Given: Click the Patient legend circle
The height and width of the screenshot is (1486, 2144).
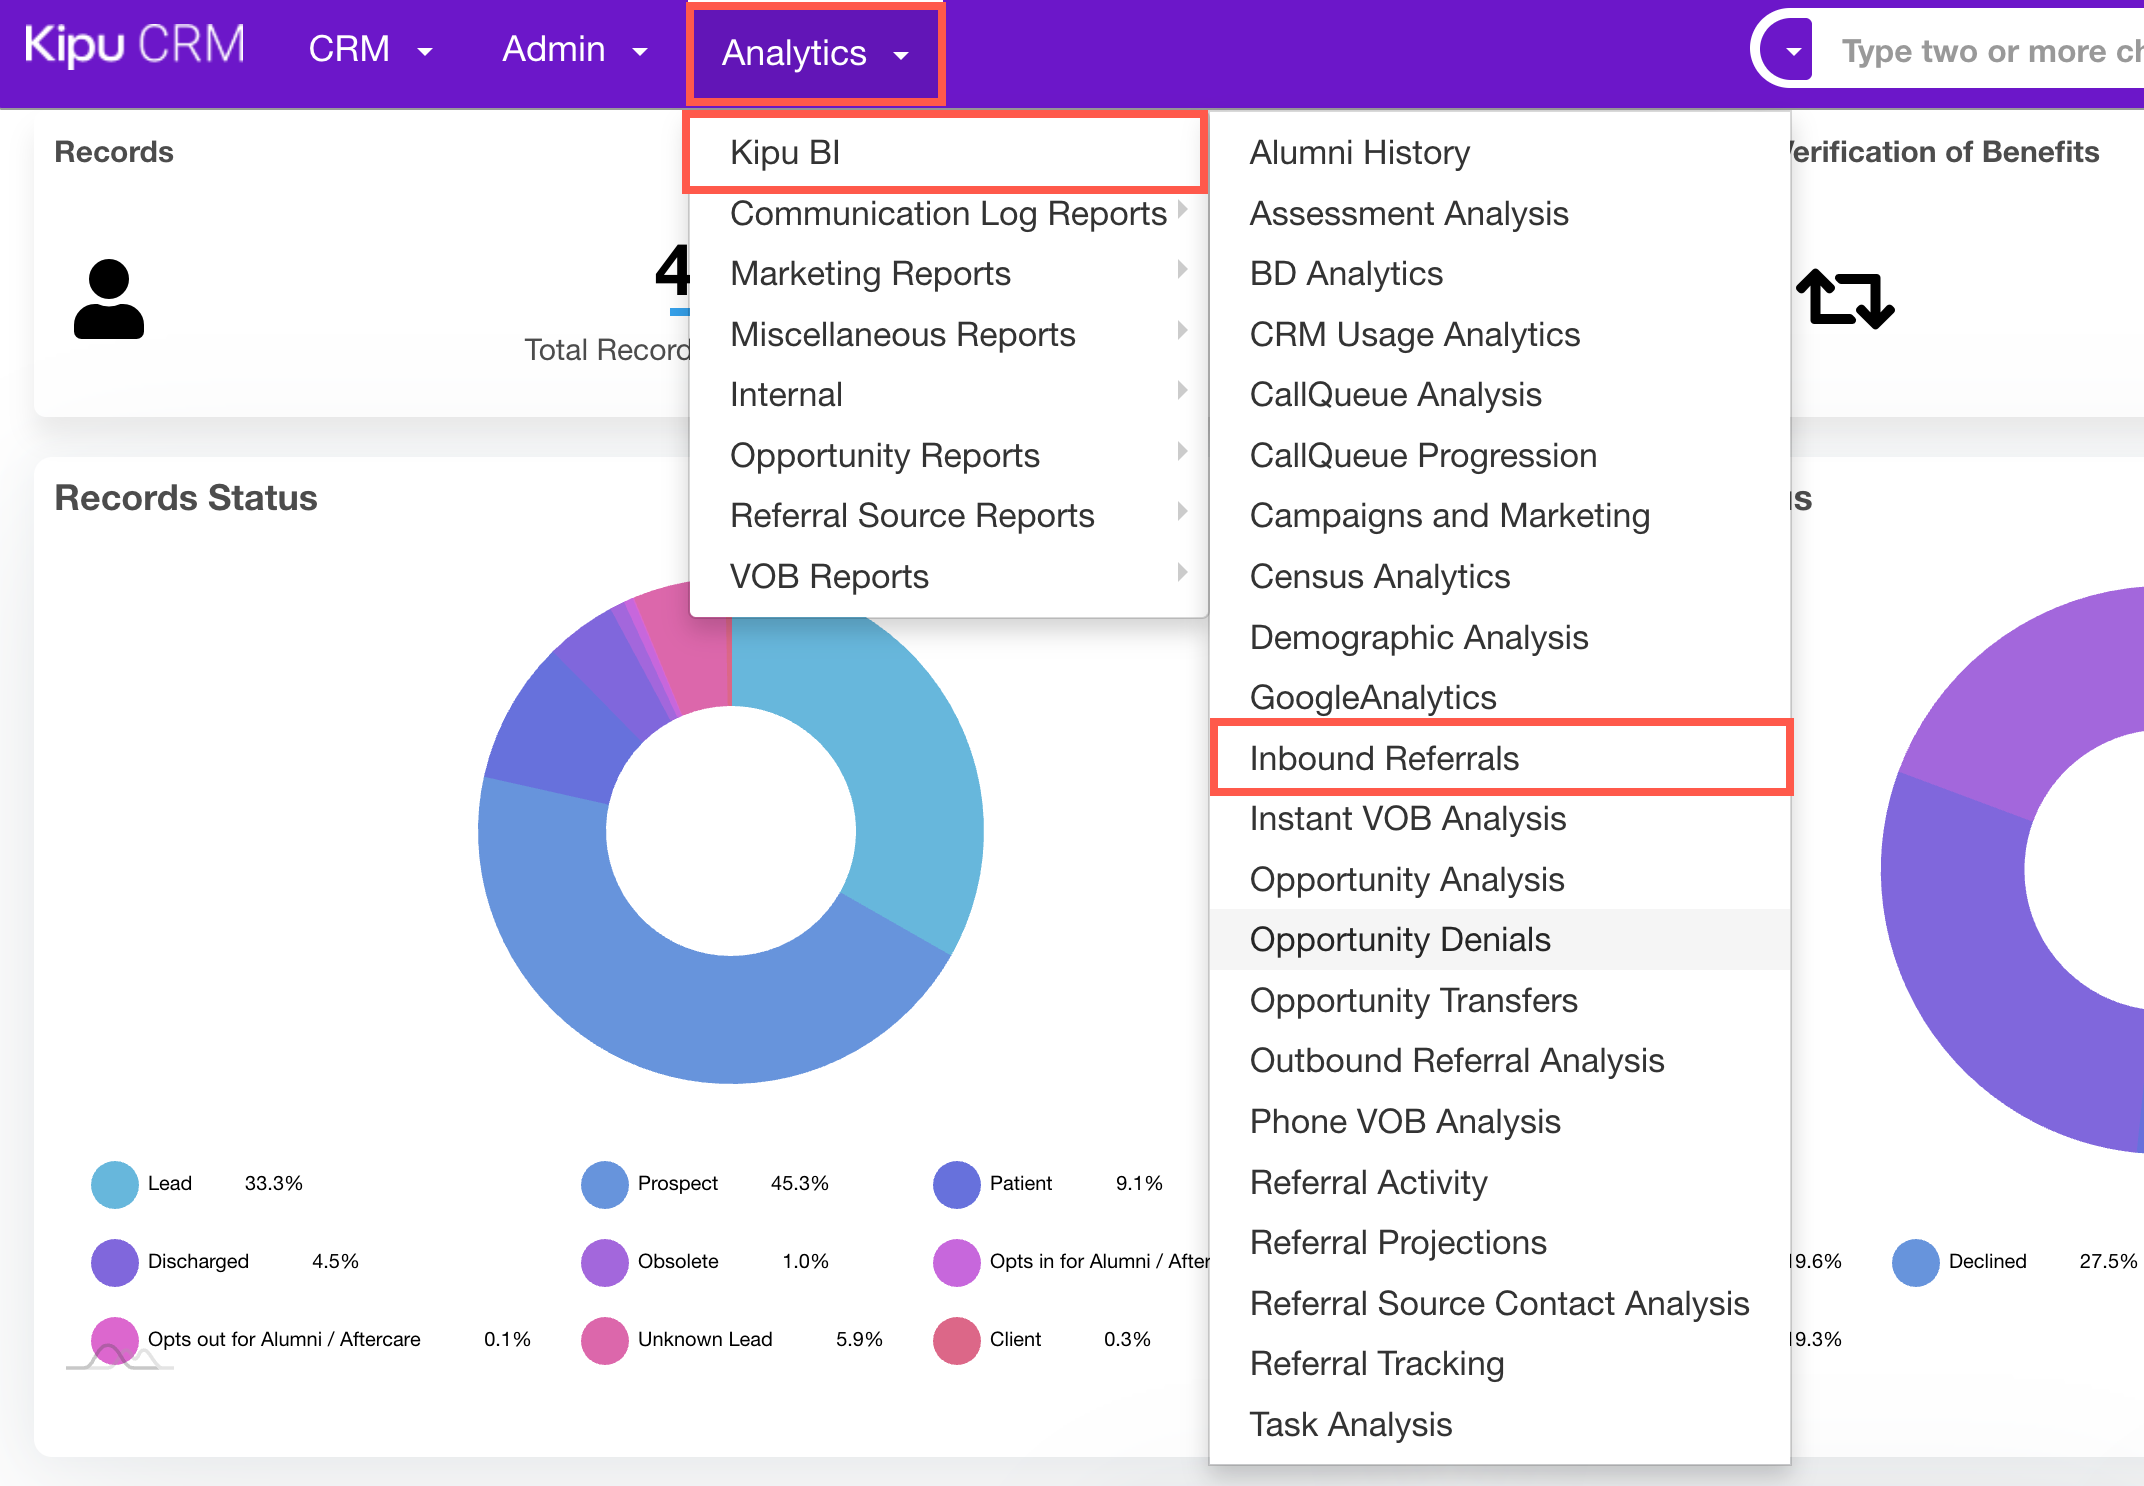Looking at the screenshot, I should [x=956, y=1184].
